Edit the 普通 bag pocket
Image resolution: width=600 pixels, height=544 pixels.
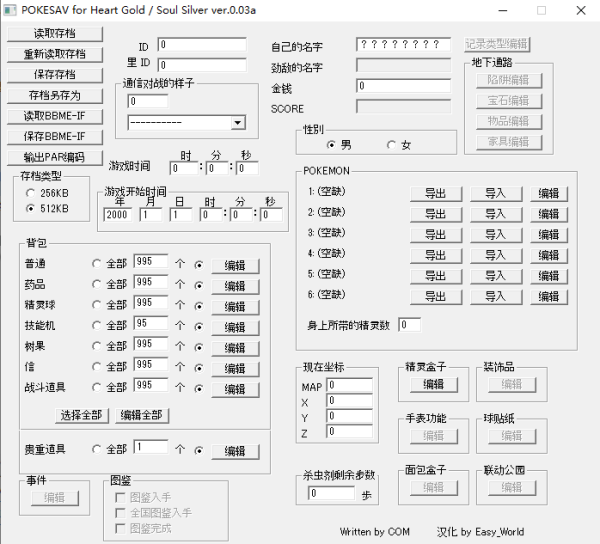click(235, 265)
